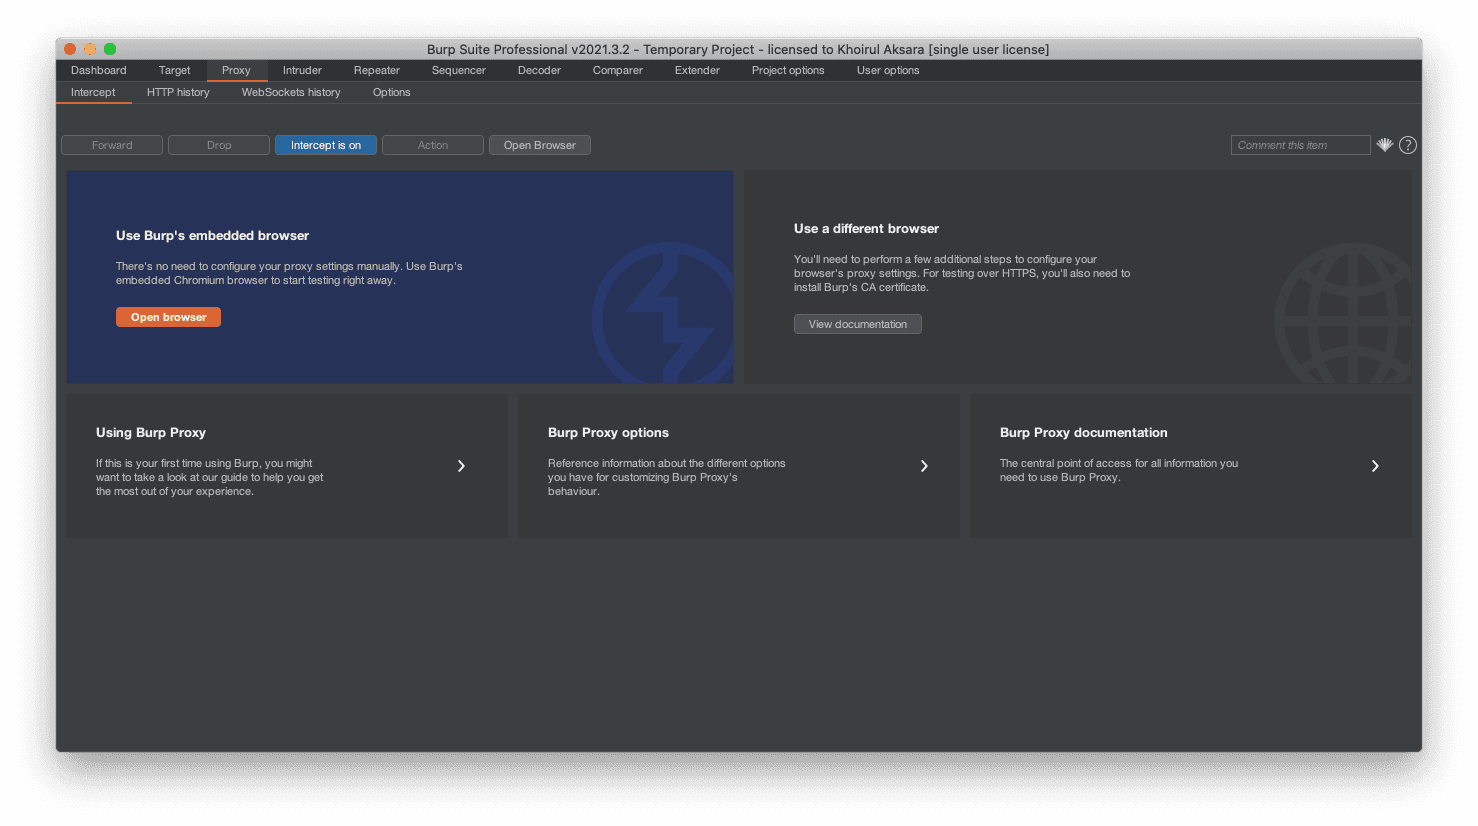
Task: Click the Open Browser toolbar button
Action: coord(539,145)
